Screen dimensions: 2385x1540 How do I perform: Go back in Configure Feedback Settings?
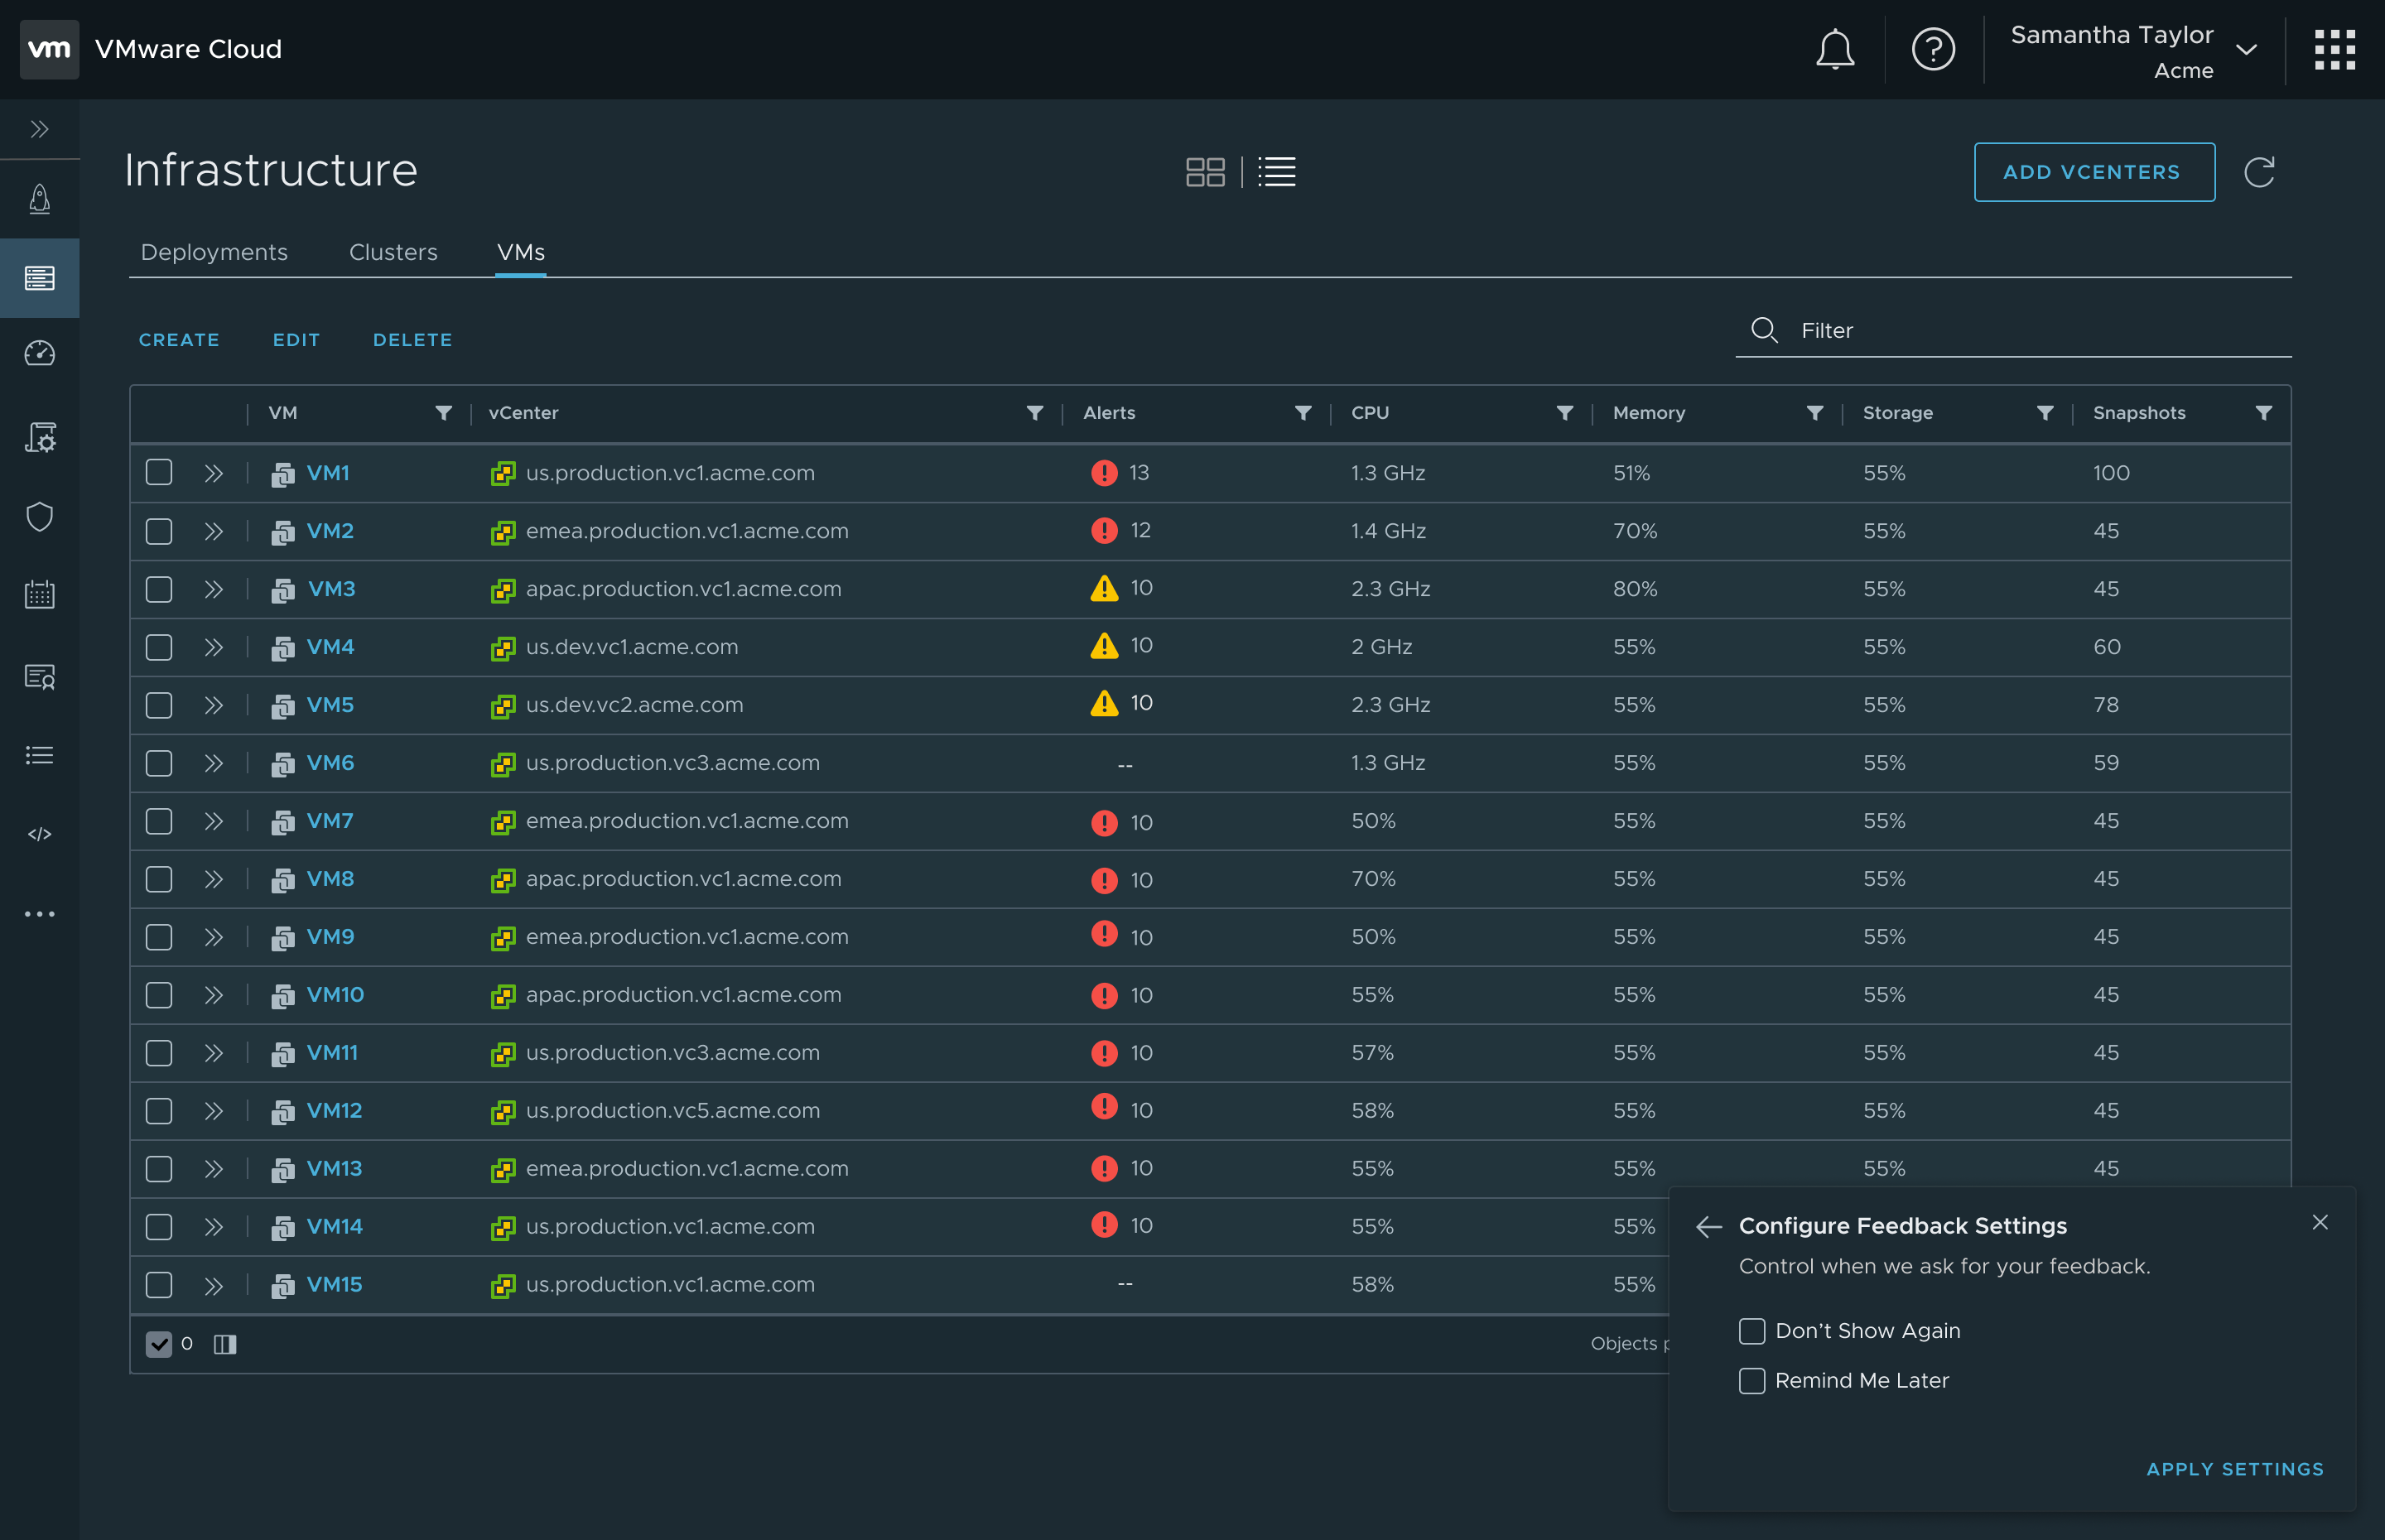[1709, 1227]
